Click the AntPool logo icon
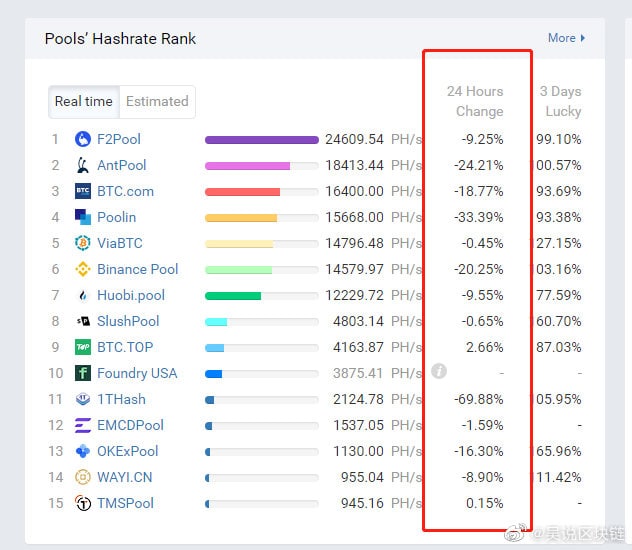Screen dimensions: 632x550 pyautogui.click(x=83, y=165)
